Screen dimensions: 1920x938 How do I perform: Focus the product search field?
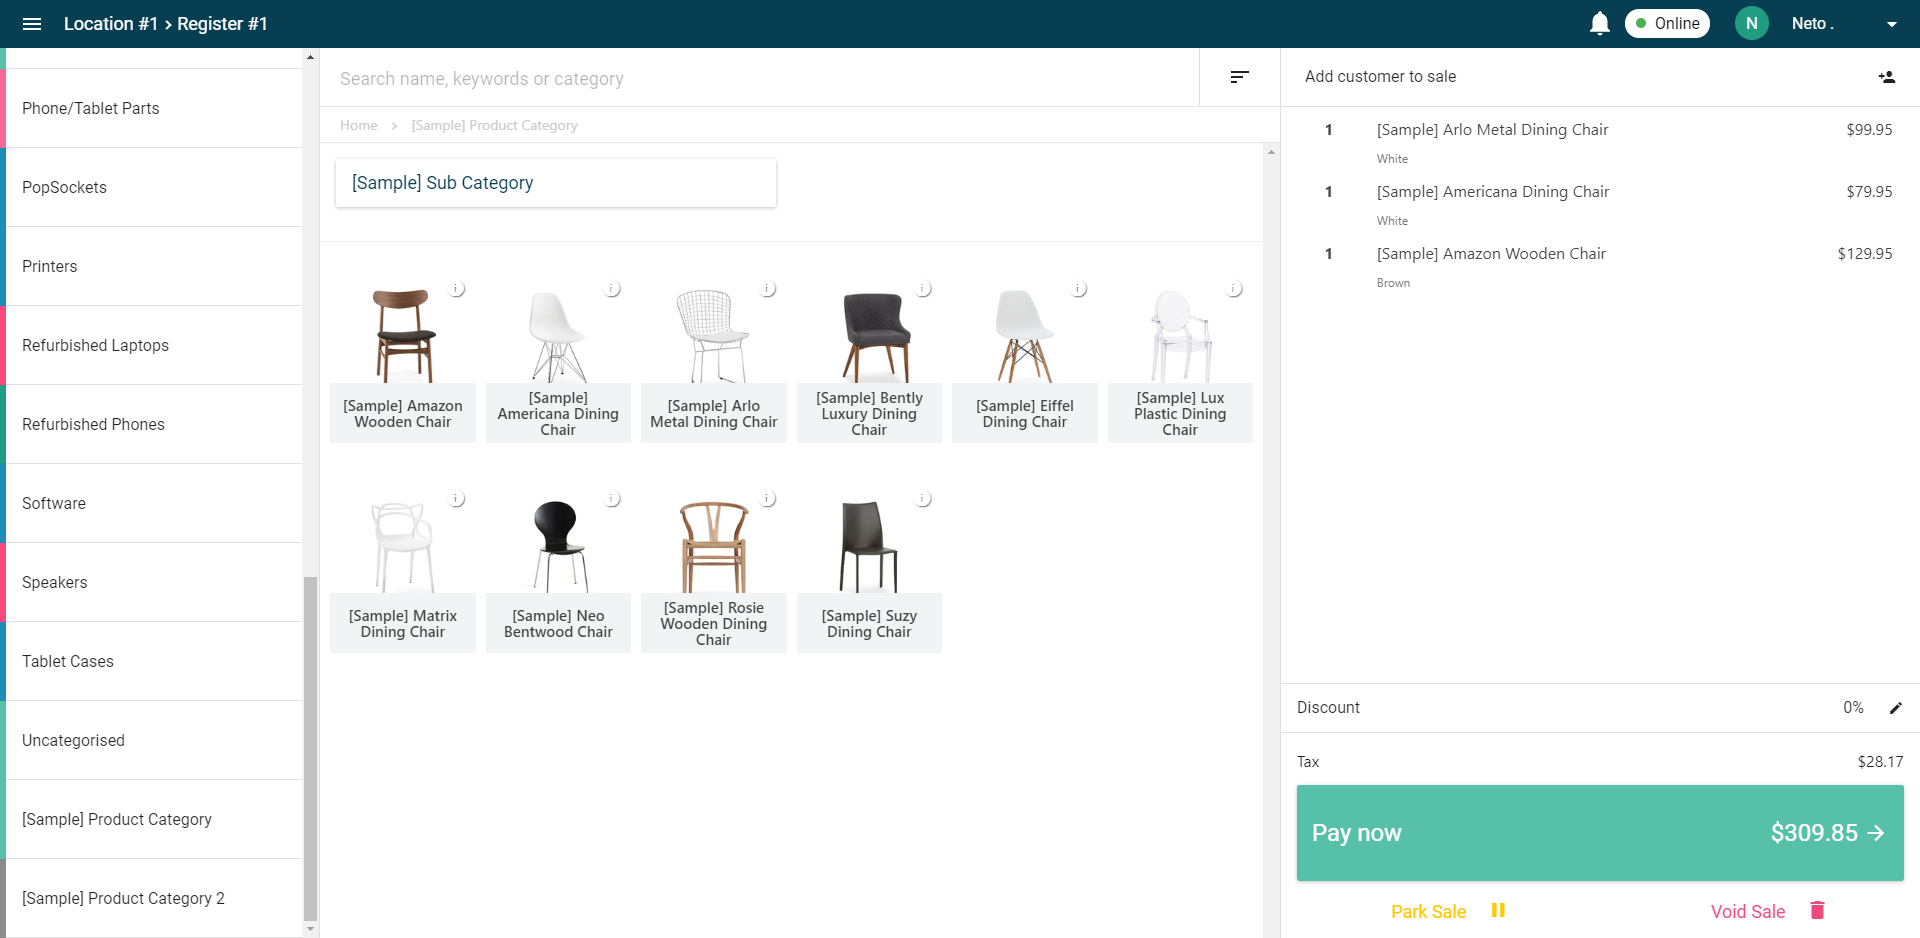tap(760, 78)
